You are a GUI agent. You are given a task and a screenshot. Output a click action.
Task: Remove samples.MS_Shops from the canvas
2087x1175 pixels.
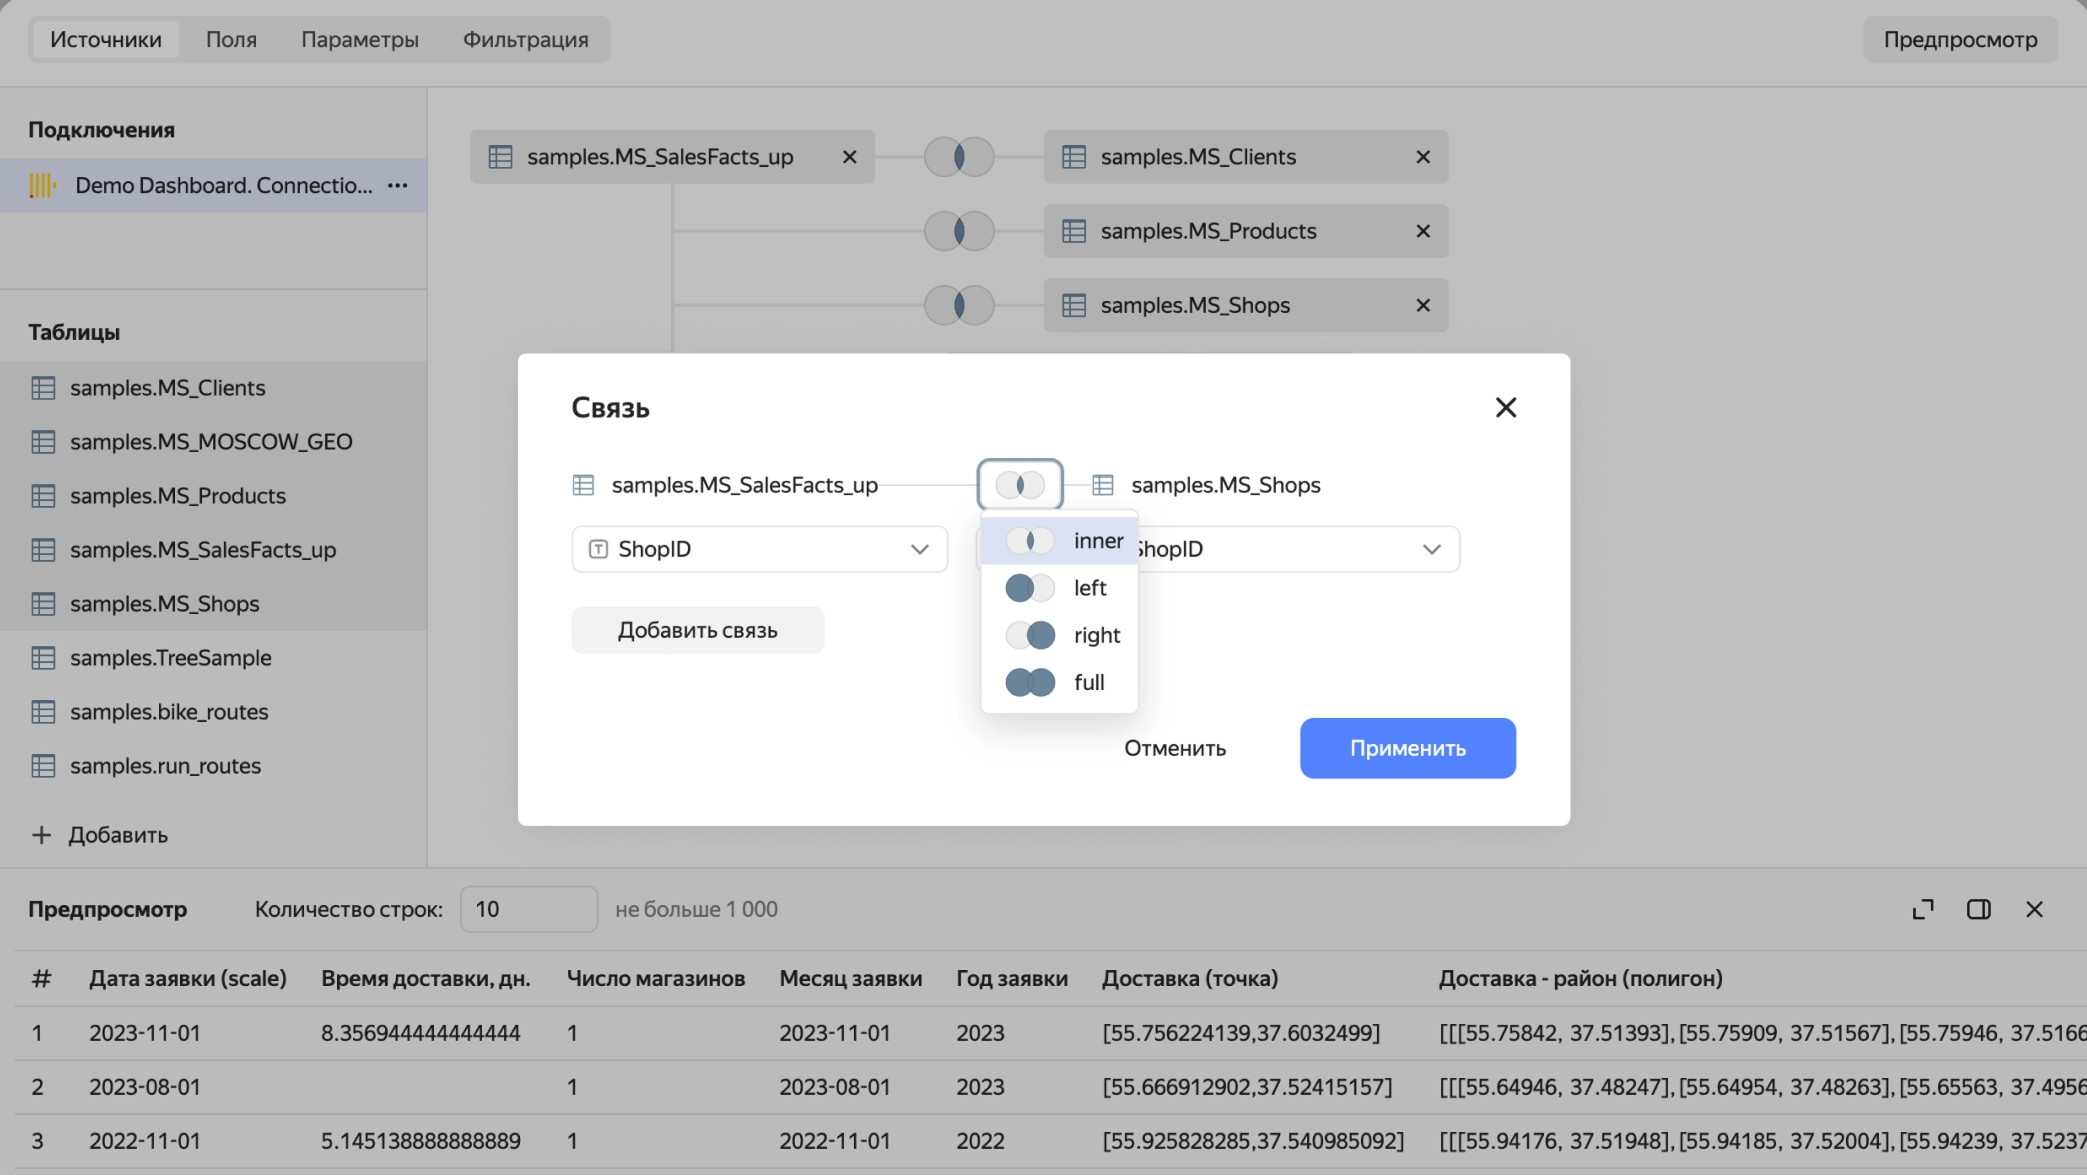pyautogui.click(x=1422, y=305)
